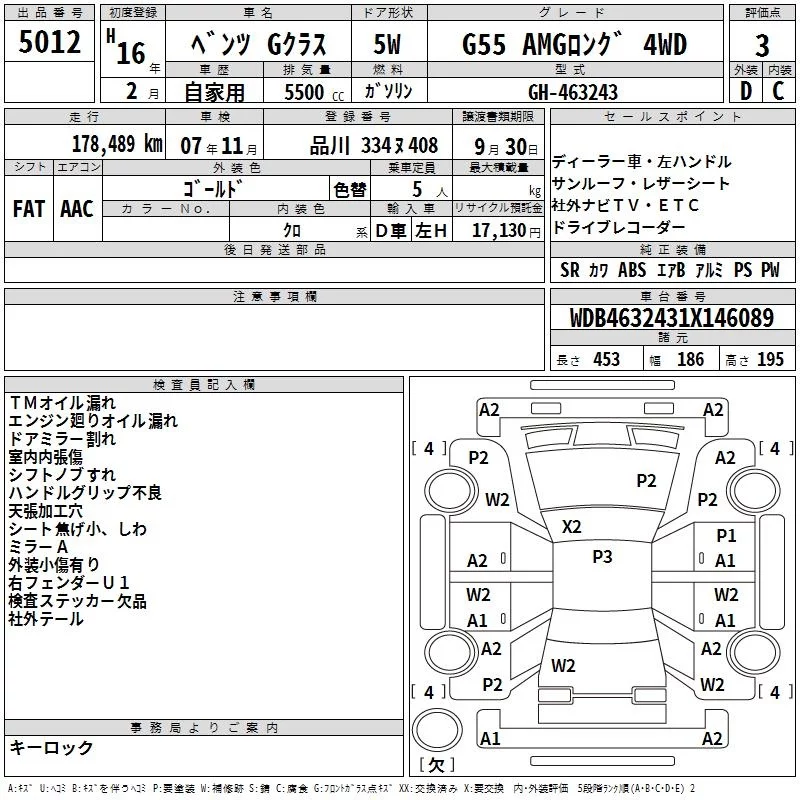Image resolution: width=800 pixels, height=800 pixels.
Task: Click the P2 mark on the hood
Action: click(646, 480)
